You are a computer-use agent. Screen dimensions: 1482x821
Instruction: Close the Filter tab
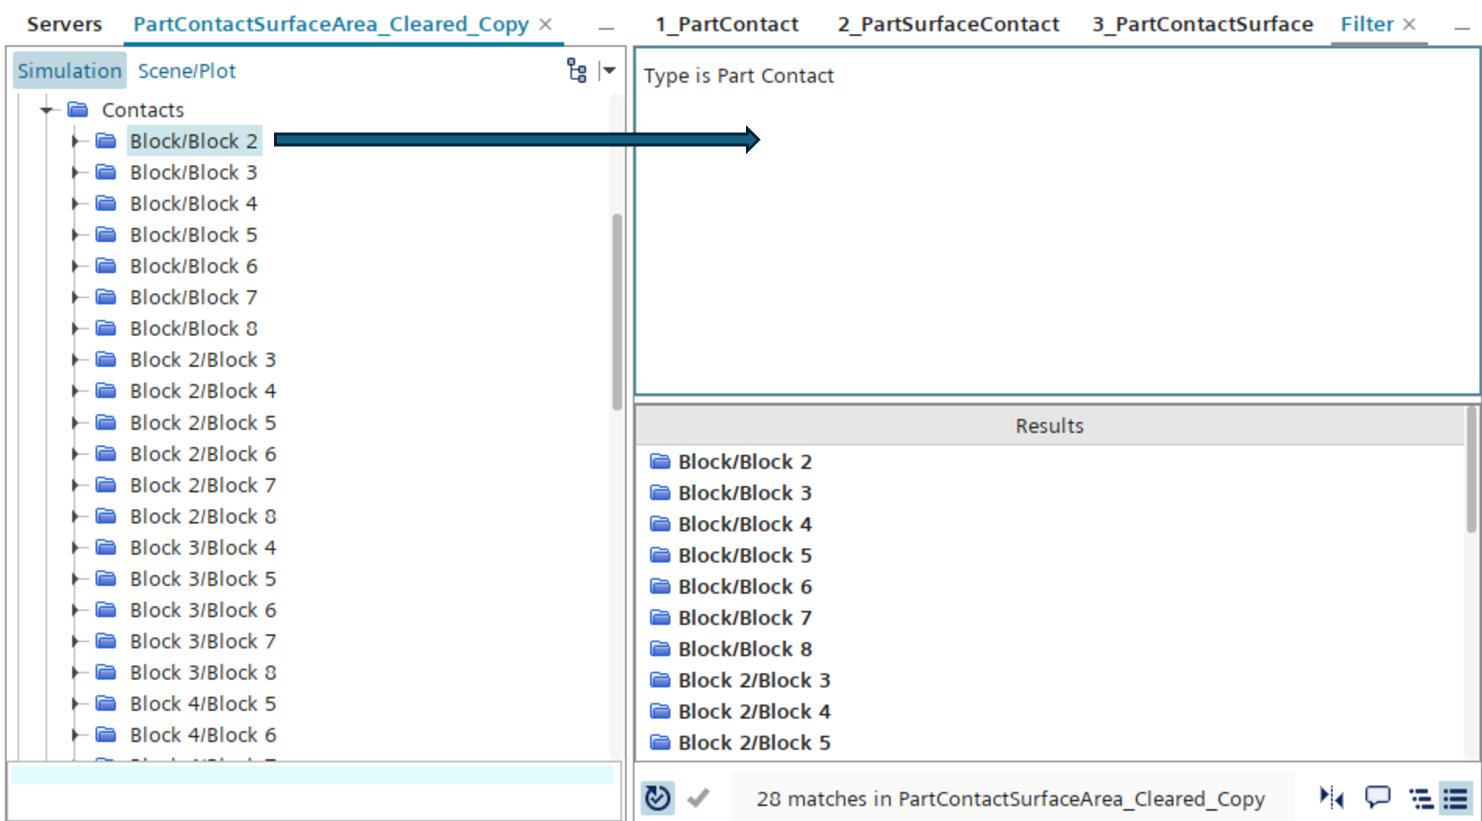(x=1409, y=24)
